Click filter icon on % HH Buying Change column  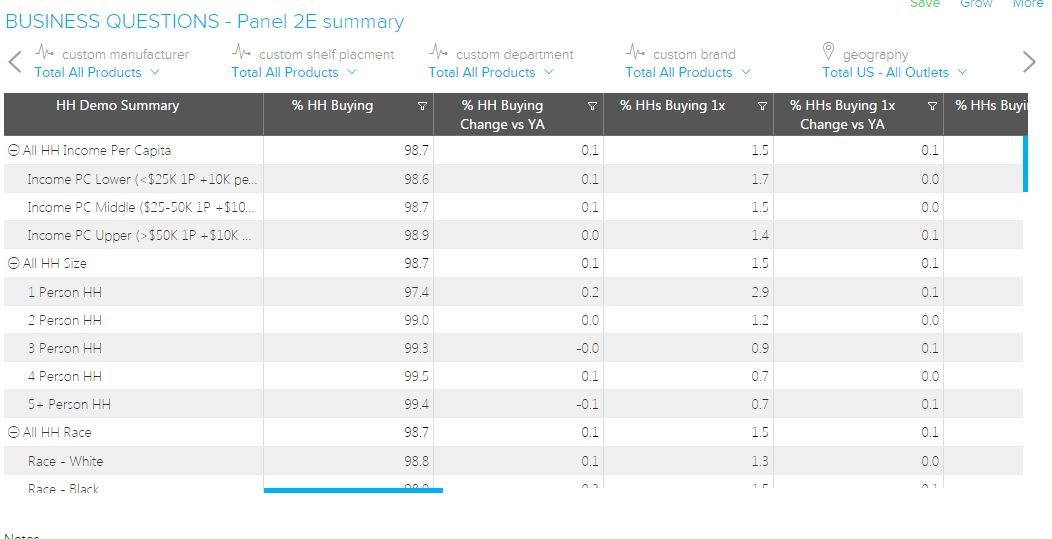point(592,106)
